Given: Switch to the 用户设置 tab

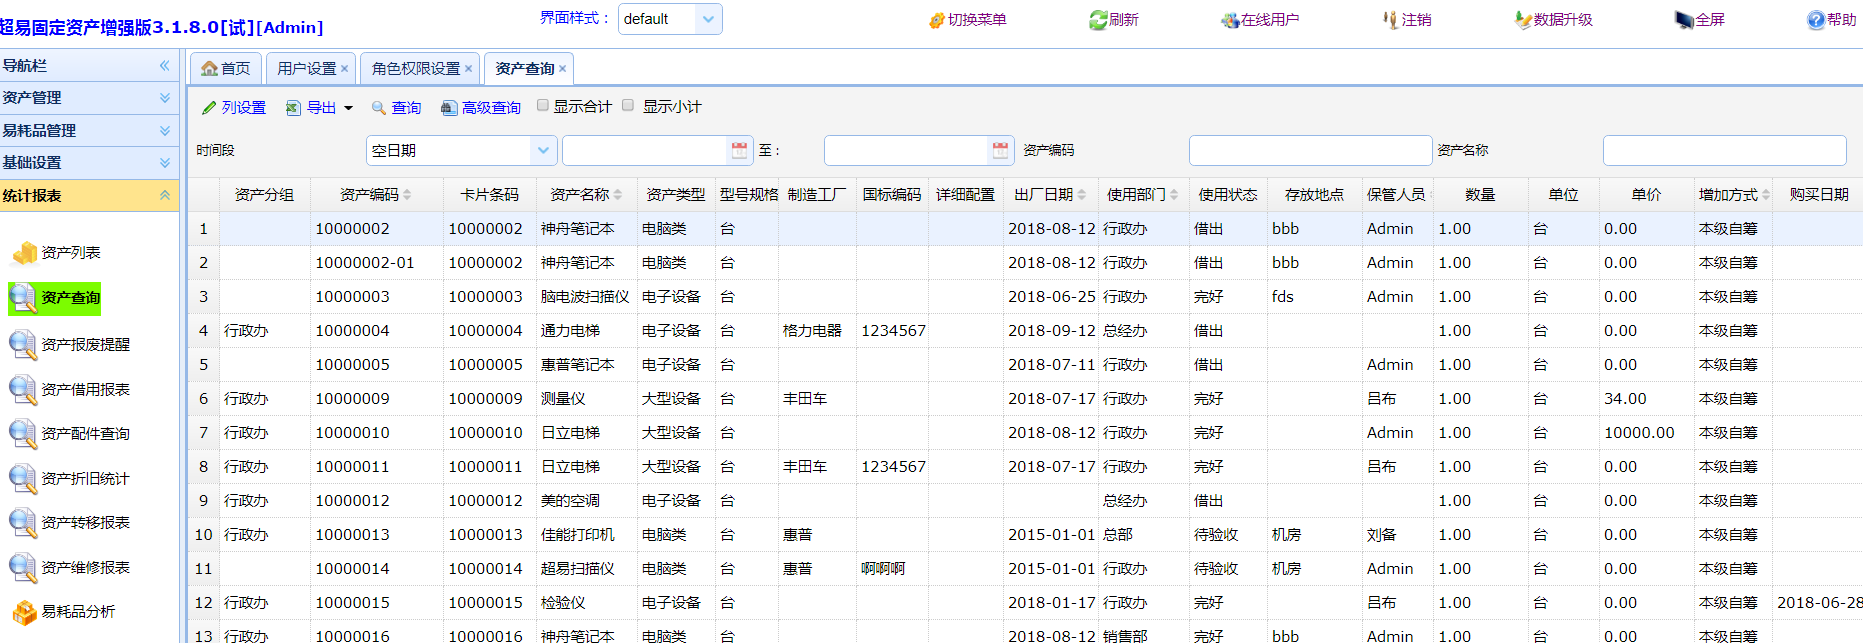Looking at the screenshot, I should [306, 68].
